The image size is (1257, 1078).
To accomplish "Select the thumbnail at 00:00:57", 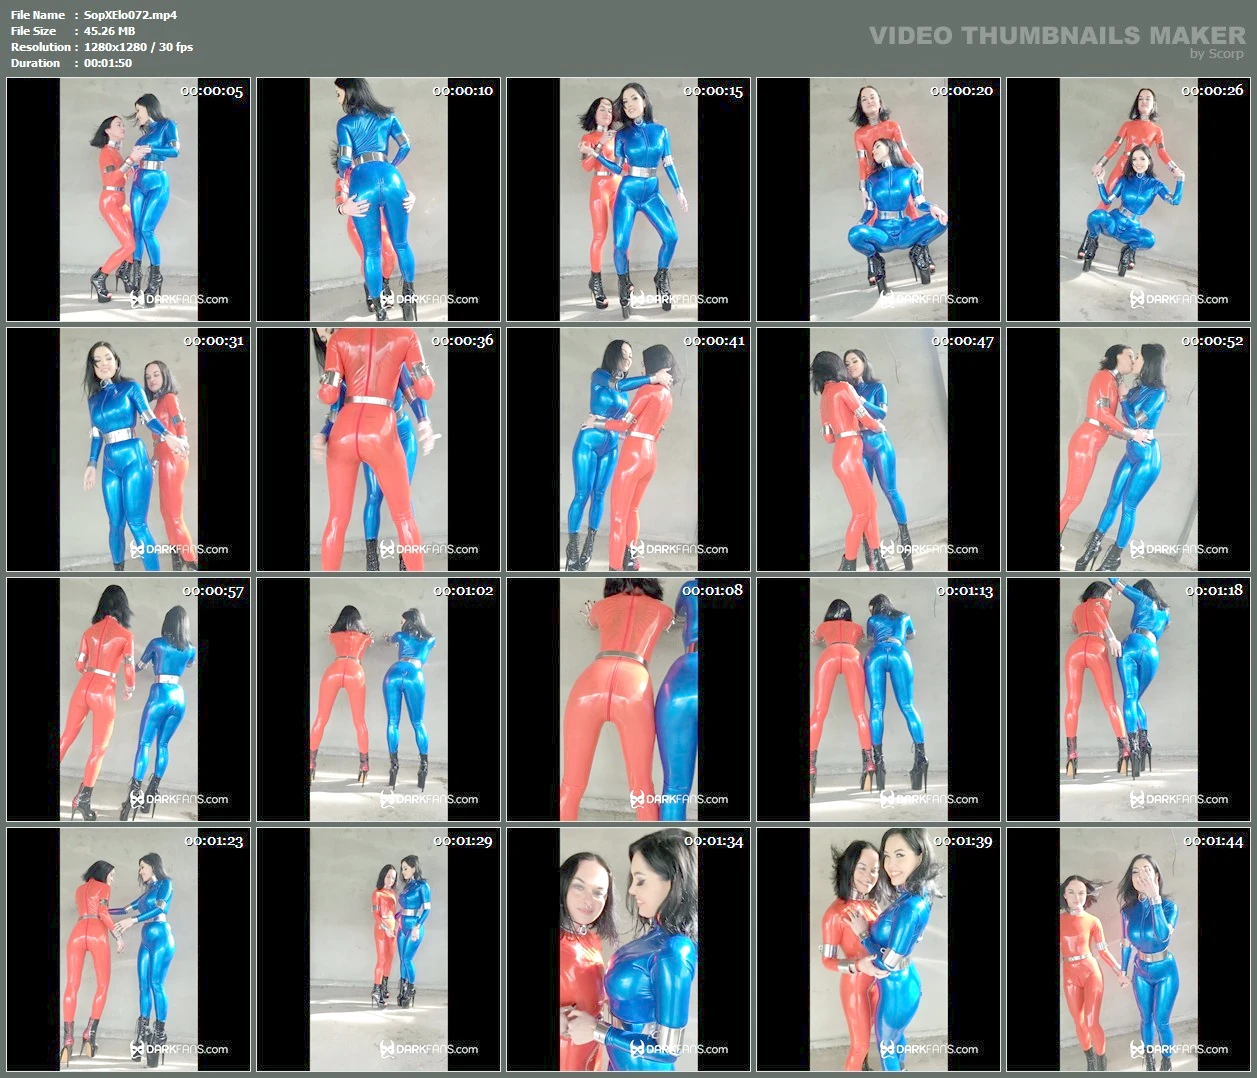I will (x=128, y=699).
